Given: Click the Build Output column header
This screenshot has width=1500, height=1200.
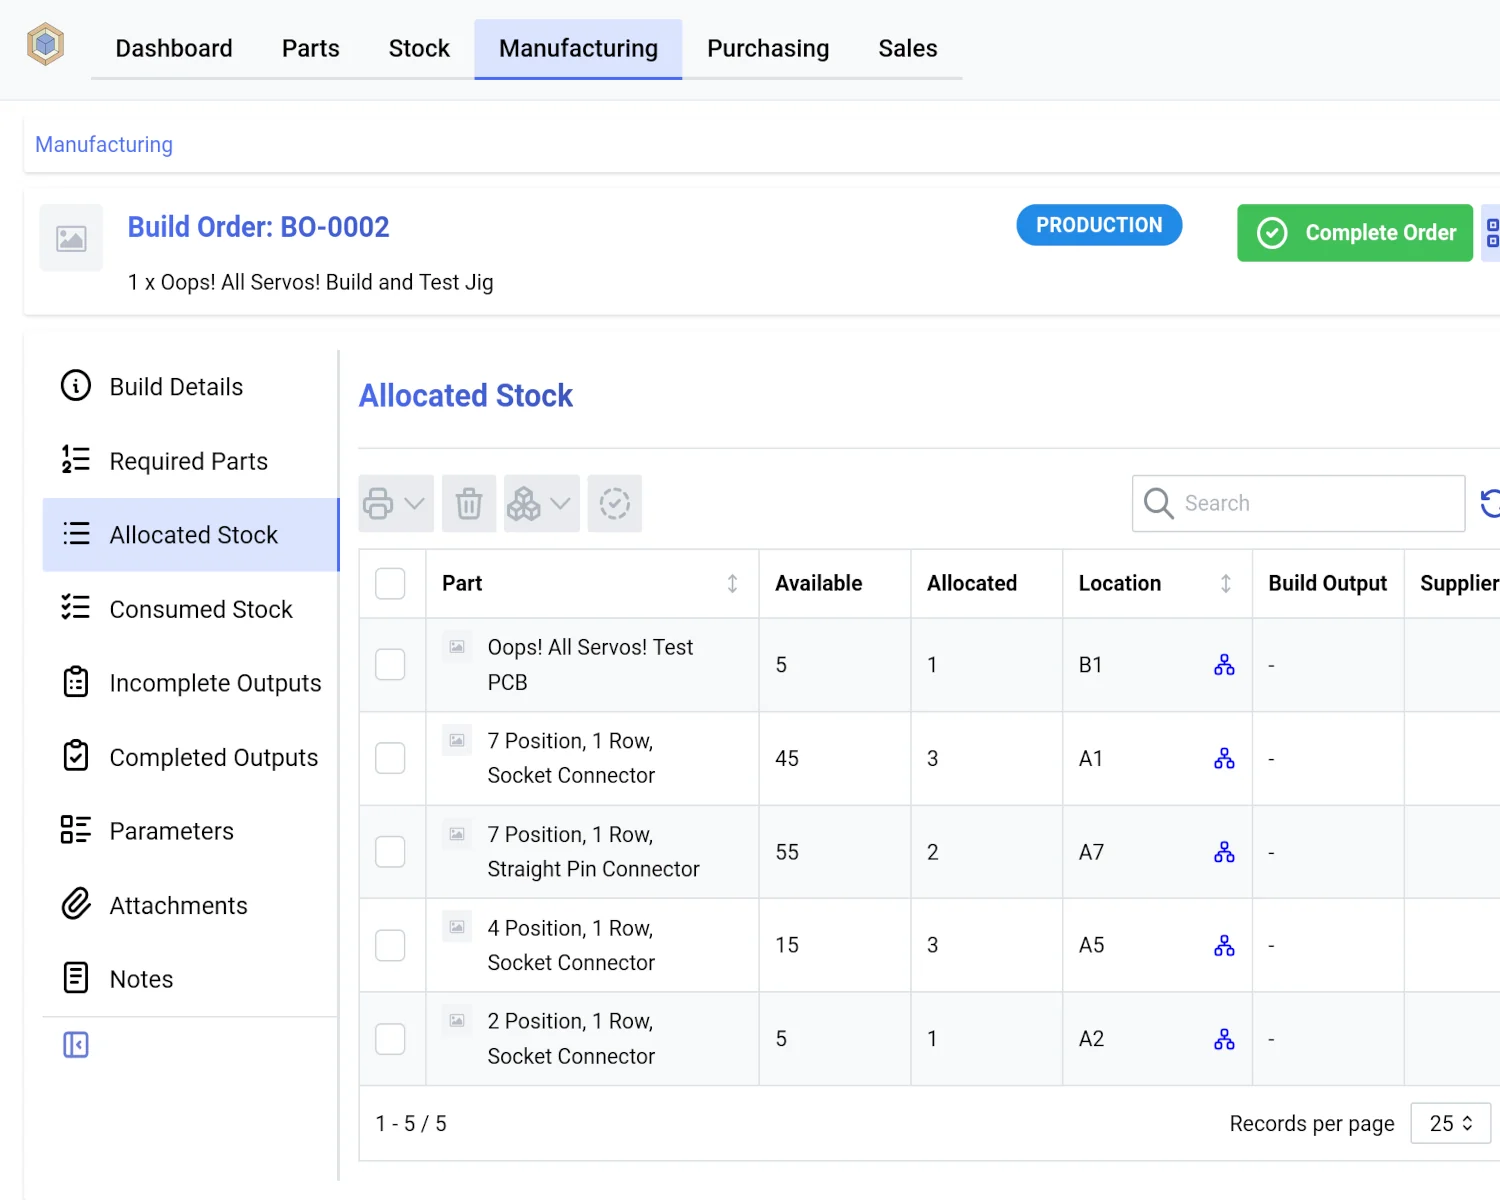Looking at the screenshot, I should (x=1327, y=584).
